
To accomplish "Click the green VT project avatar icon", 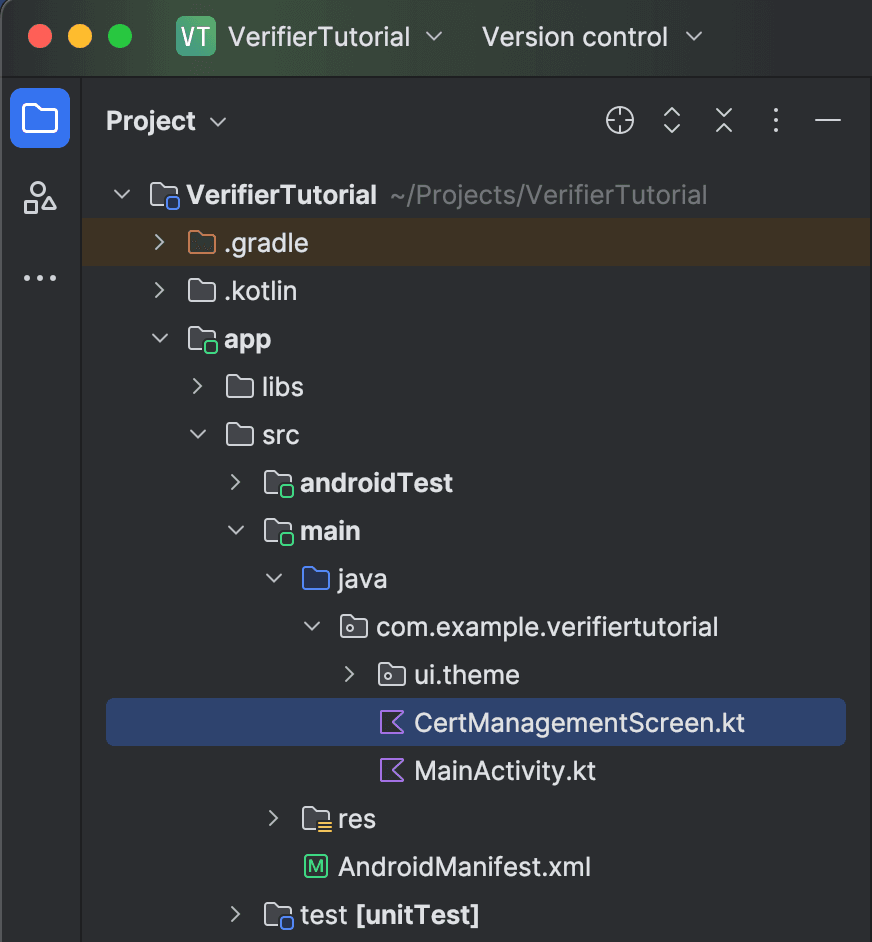I will pos(194,36).
